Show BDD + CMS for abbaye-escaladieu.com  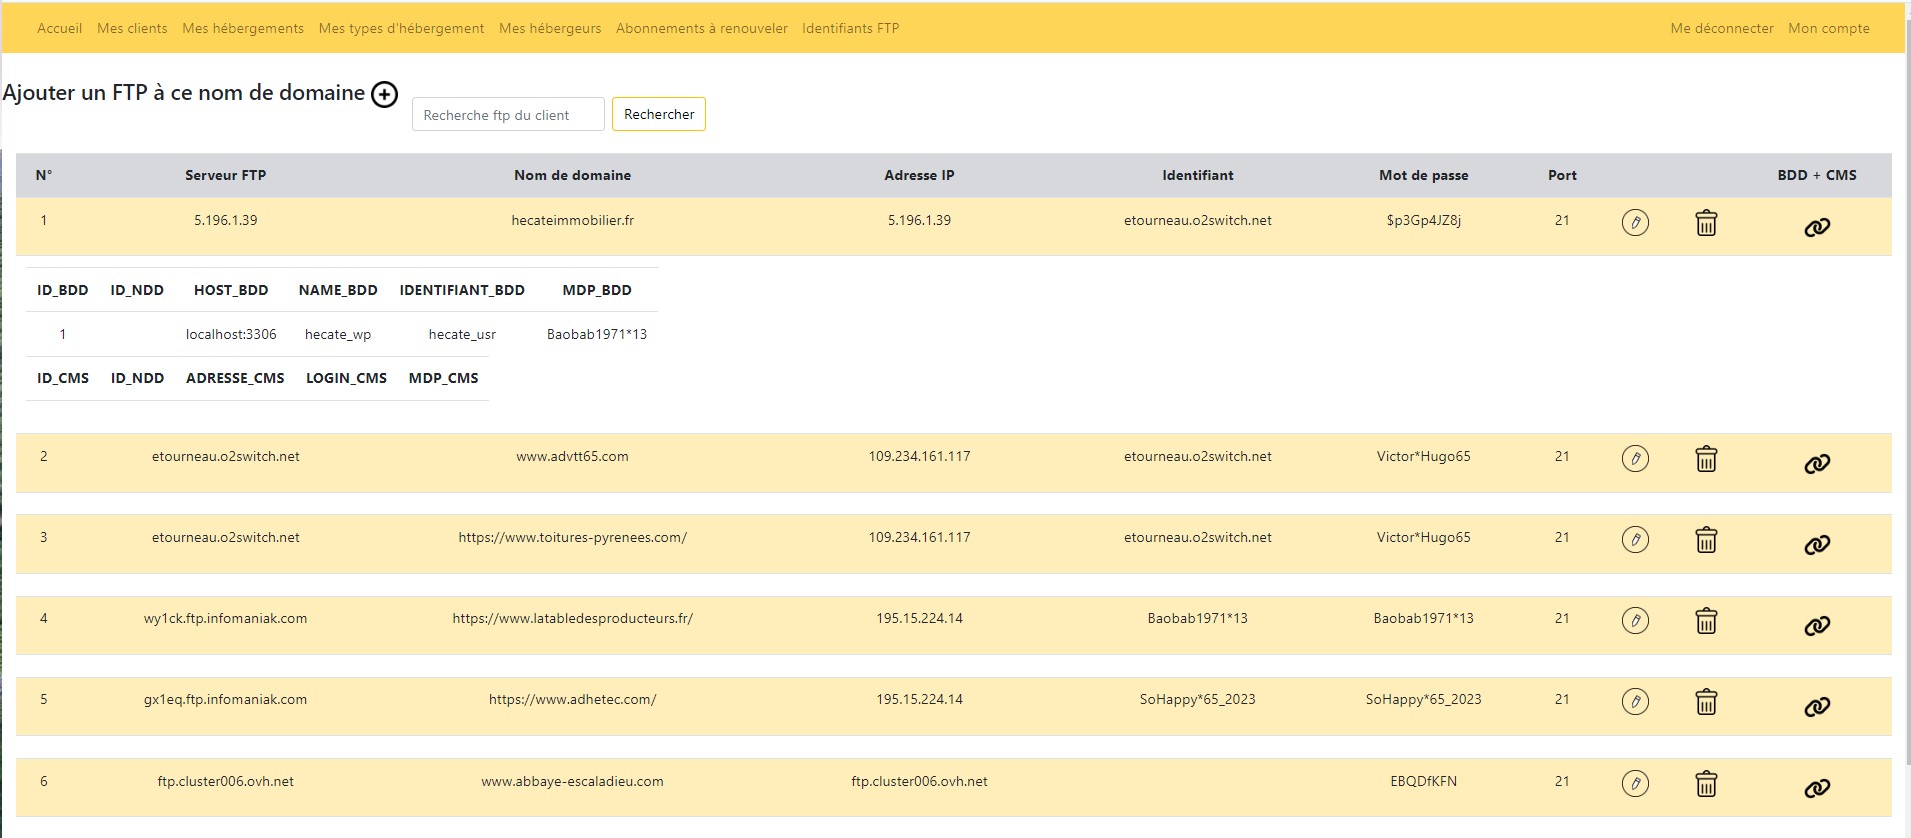pyautogui.click(x=1817, y=789)
